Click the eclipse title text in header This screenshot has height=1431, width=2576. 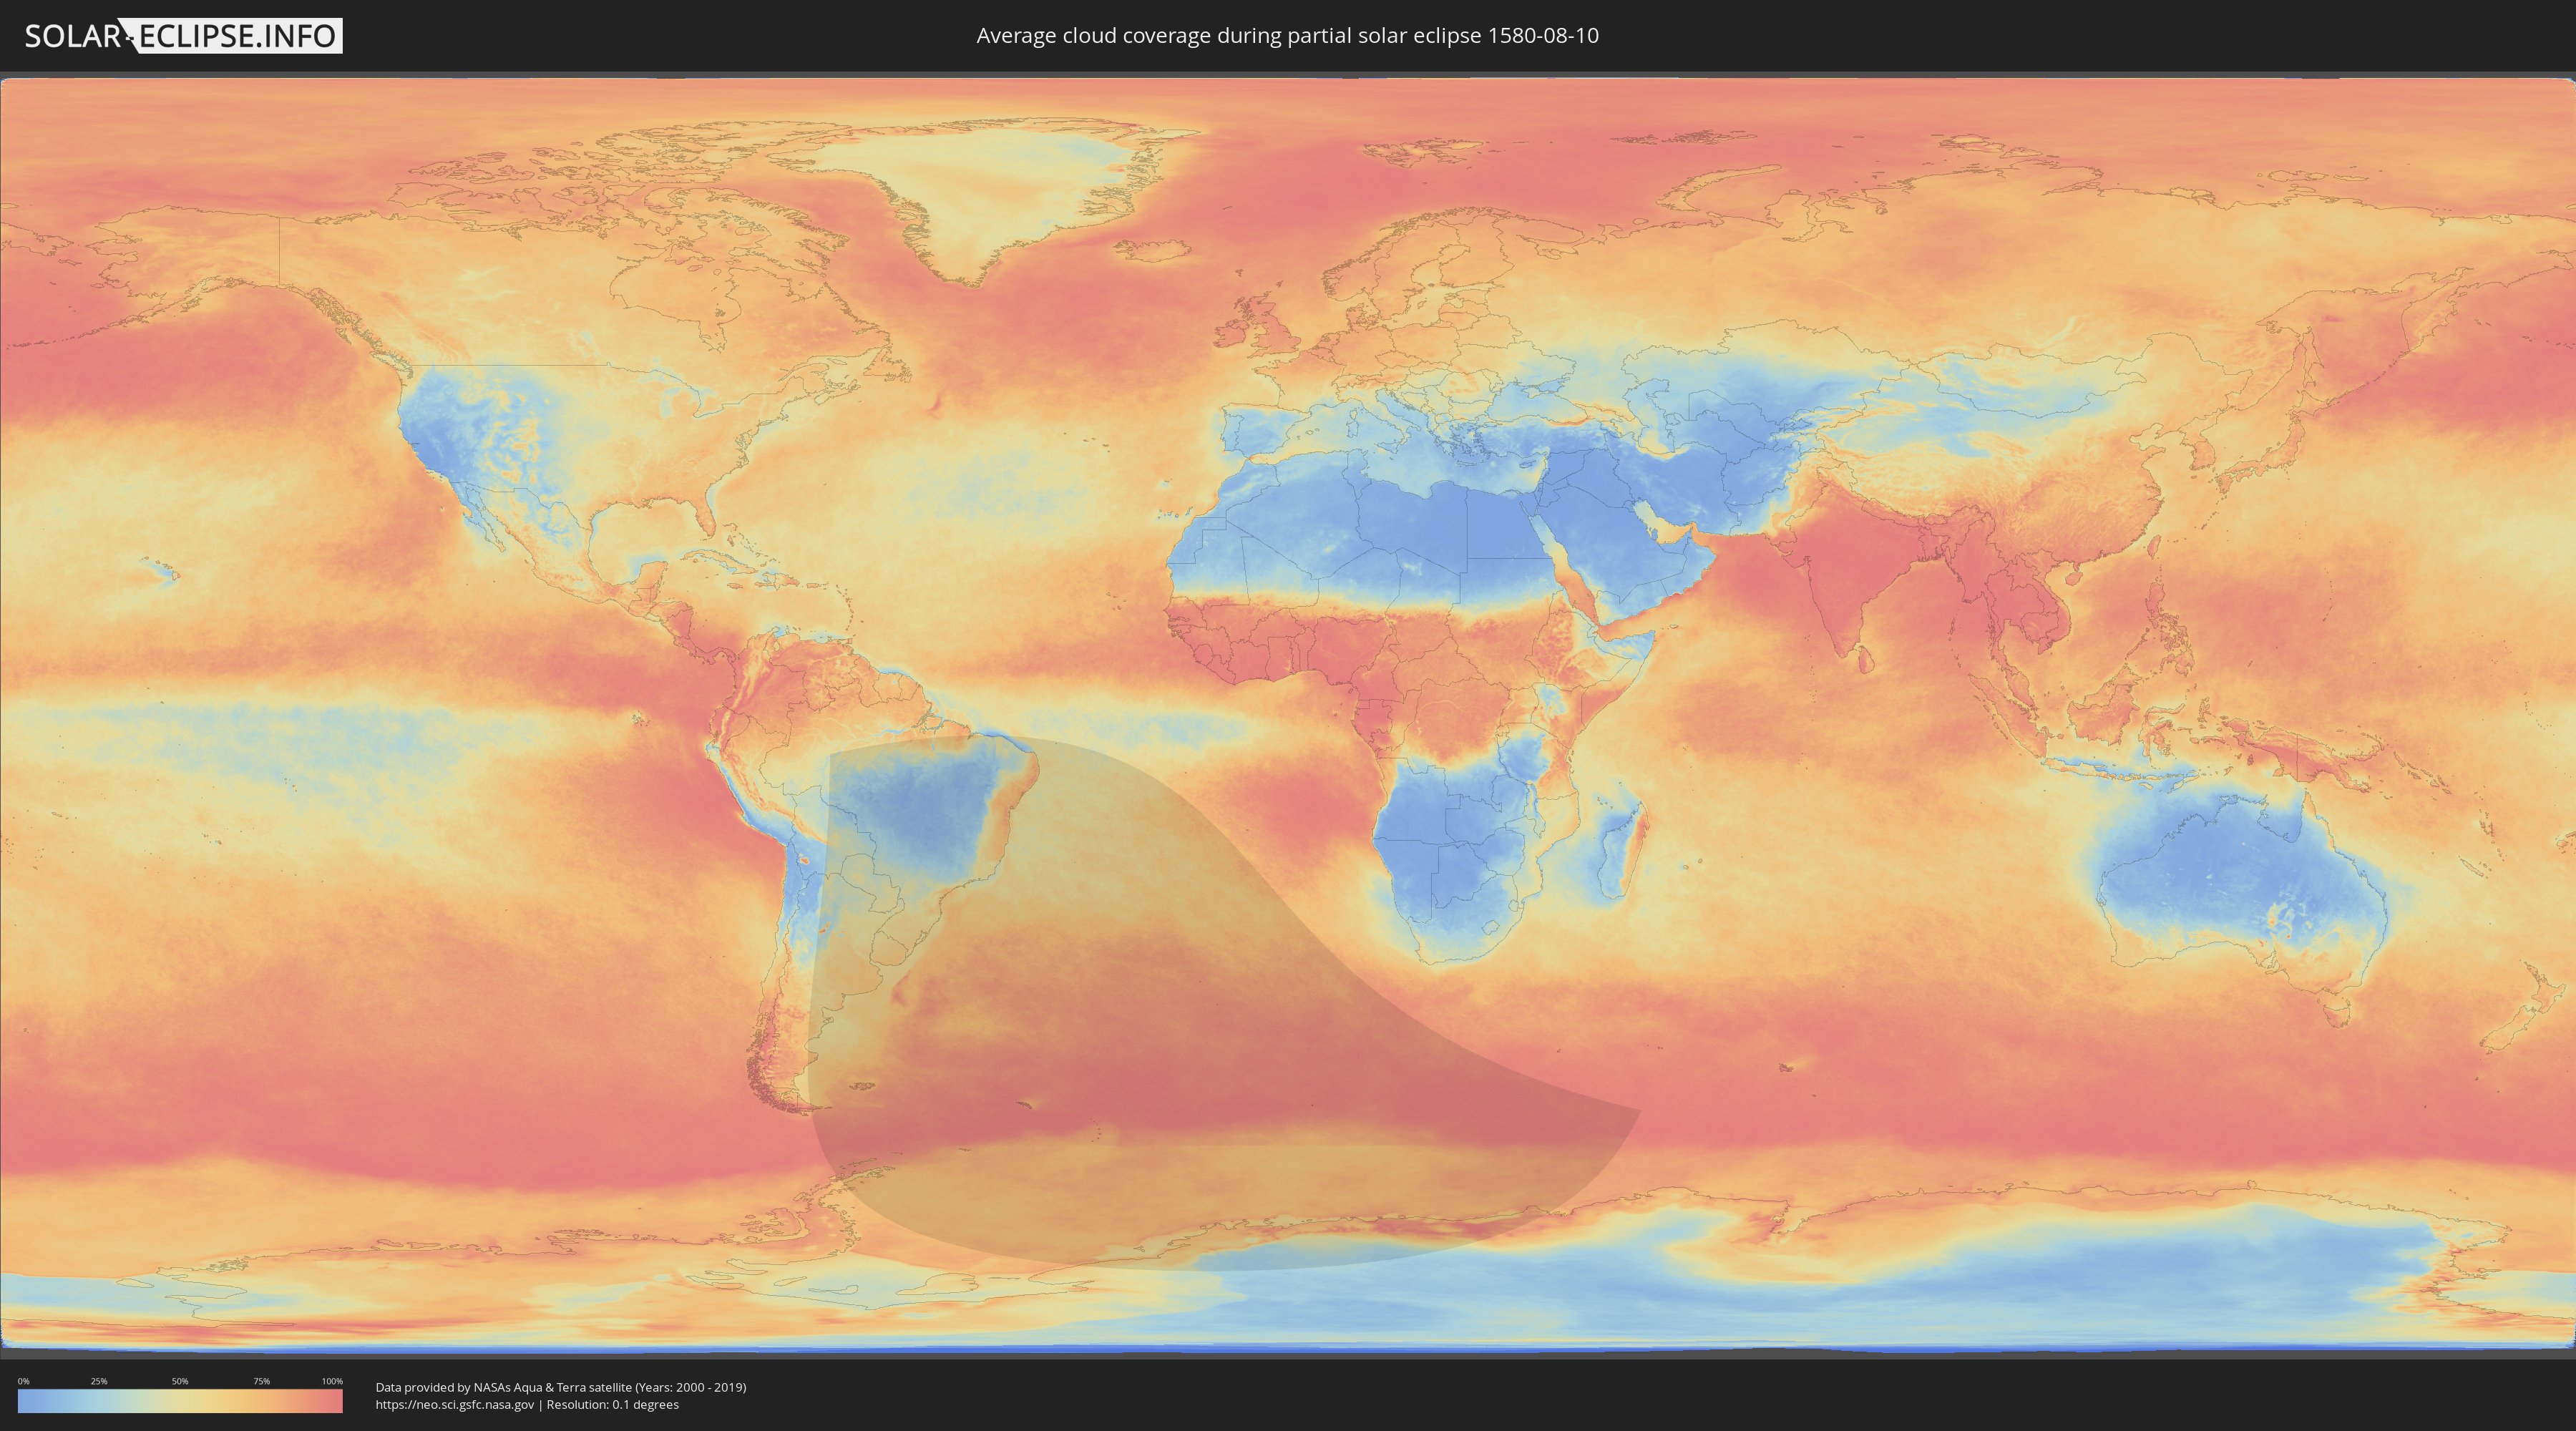click(1287, 36)
